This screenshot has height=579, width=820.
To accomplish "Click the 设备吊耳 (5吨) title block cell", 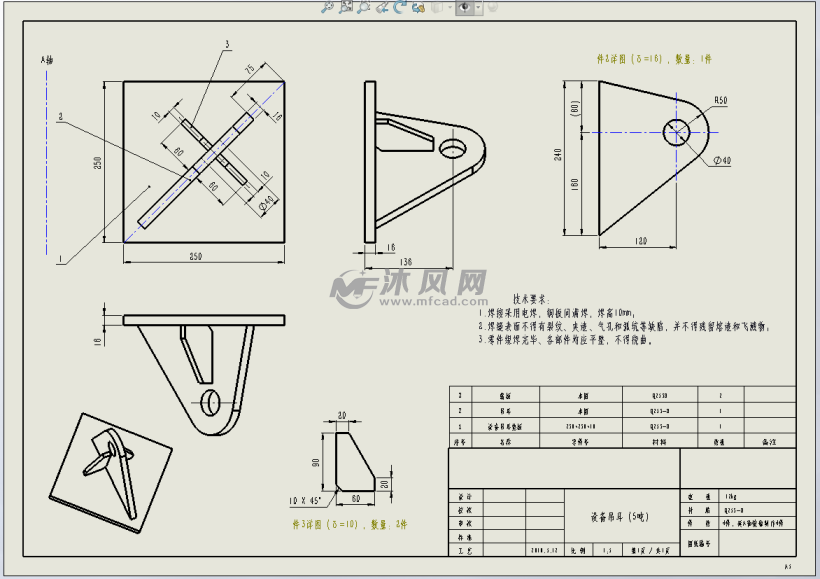I will 612,516.
